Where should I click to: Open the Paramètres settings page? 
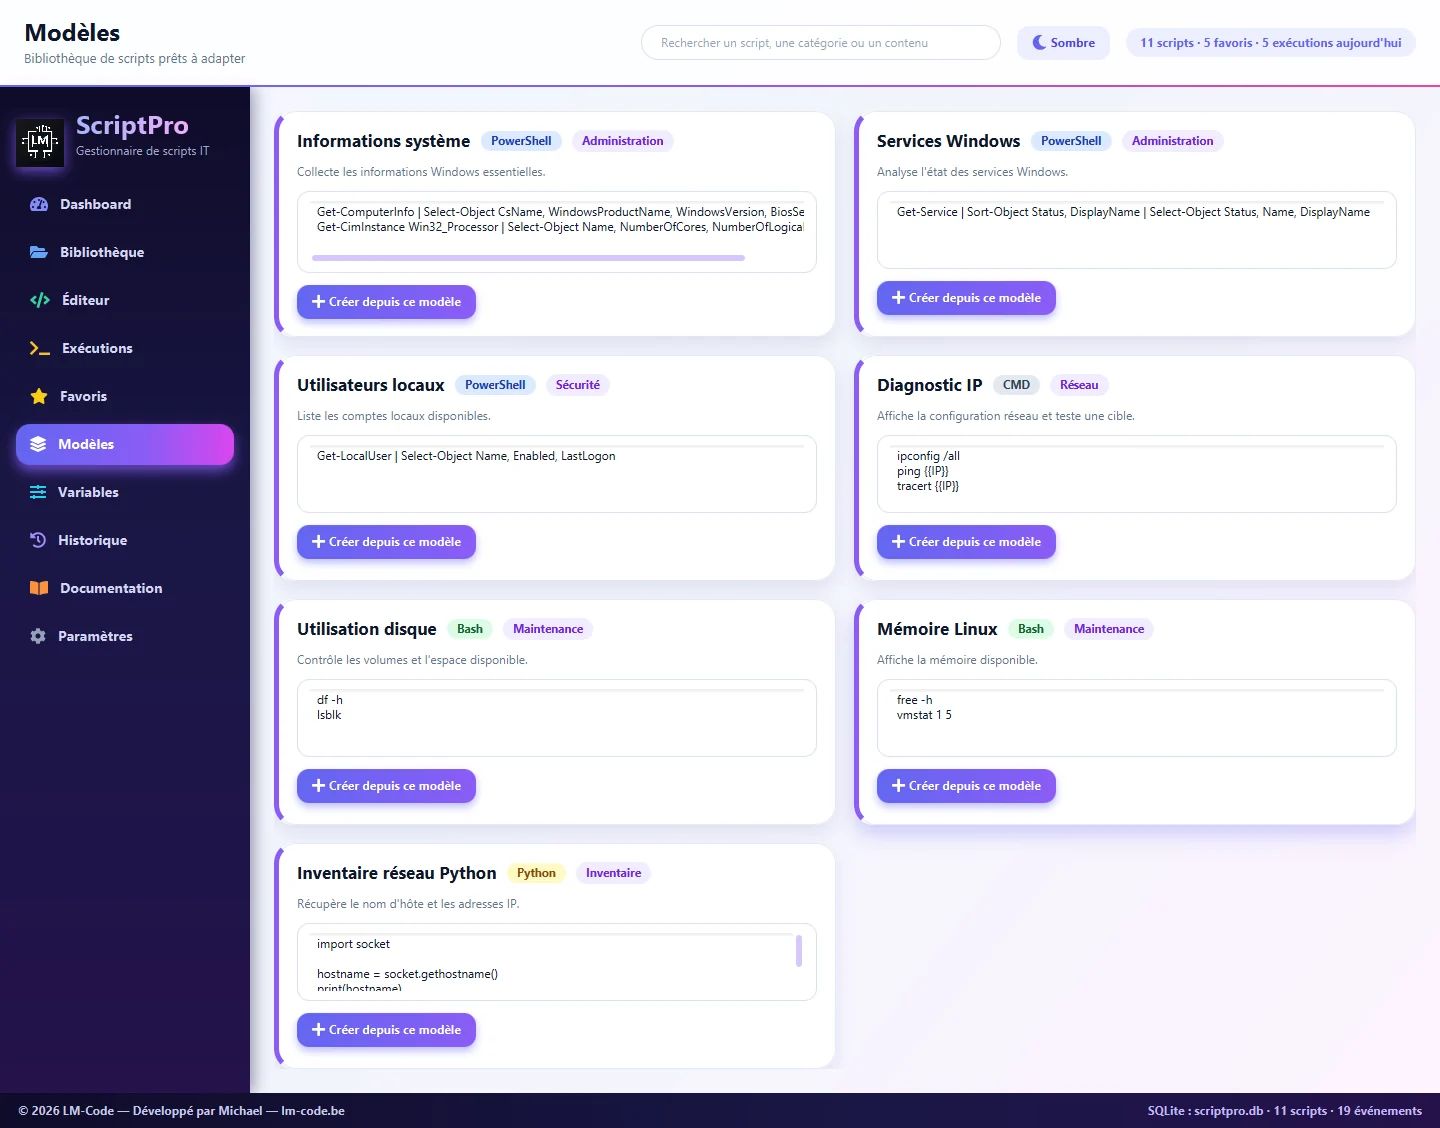click(125, 636)
